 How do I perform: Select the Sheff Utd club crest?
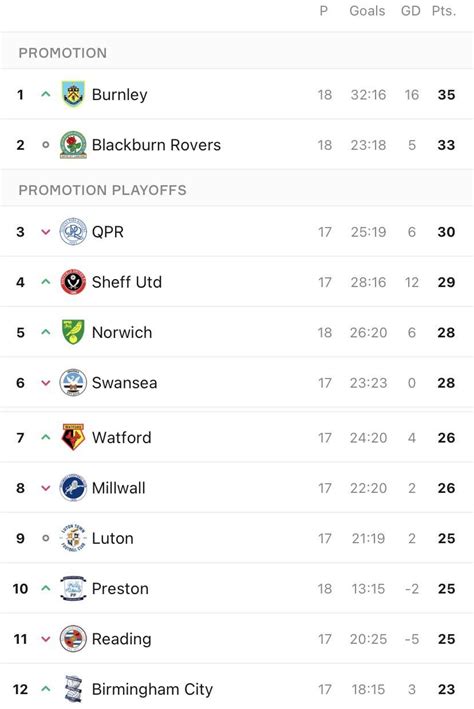tap(73, 282)
